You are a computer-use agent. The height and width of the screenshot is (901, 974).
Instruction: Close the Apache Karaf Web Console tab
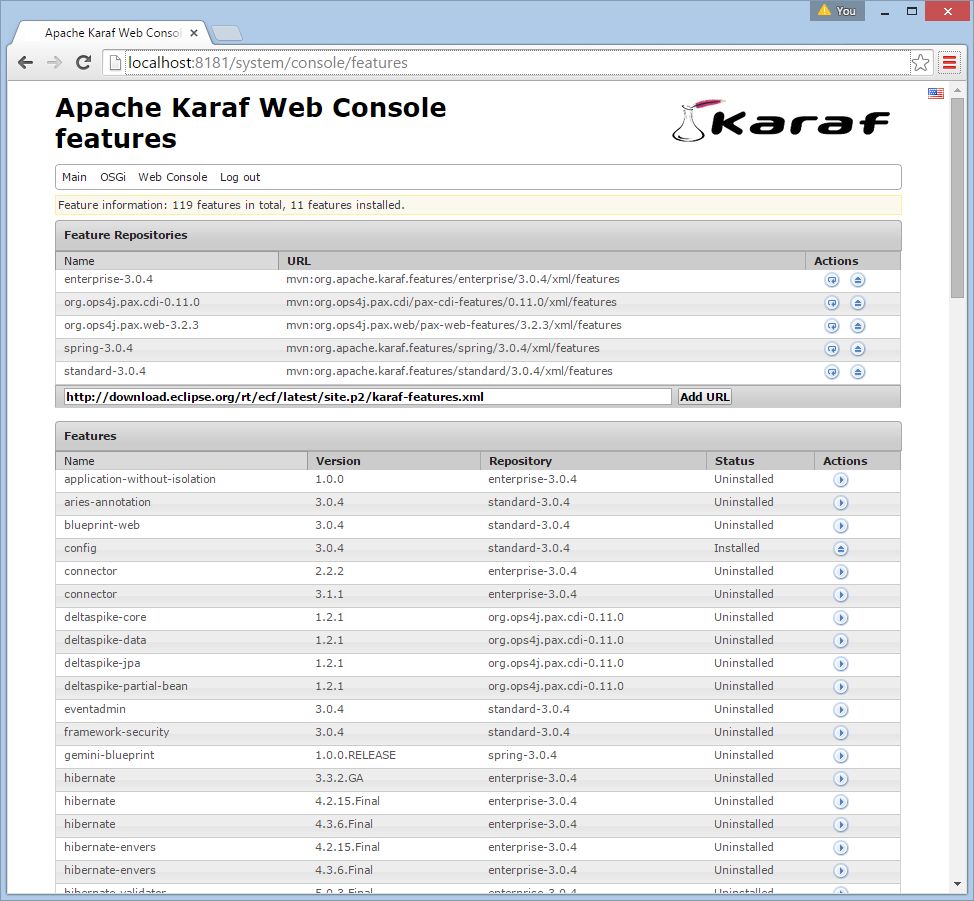pyautogui.click(x=194, y=33)
